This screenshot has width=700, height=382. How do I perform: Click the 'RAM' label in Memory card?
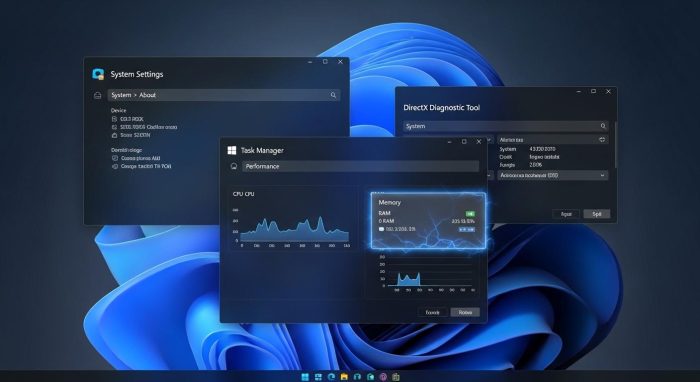click(384, 213)
